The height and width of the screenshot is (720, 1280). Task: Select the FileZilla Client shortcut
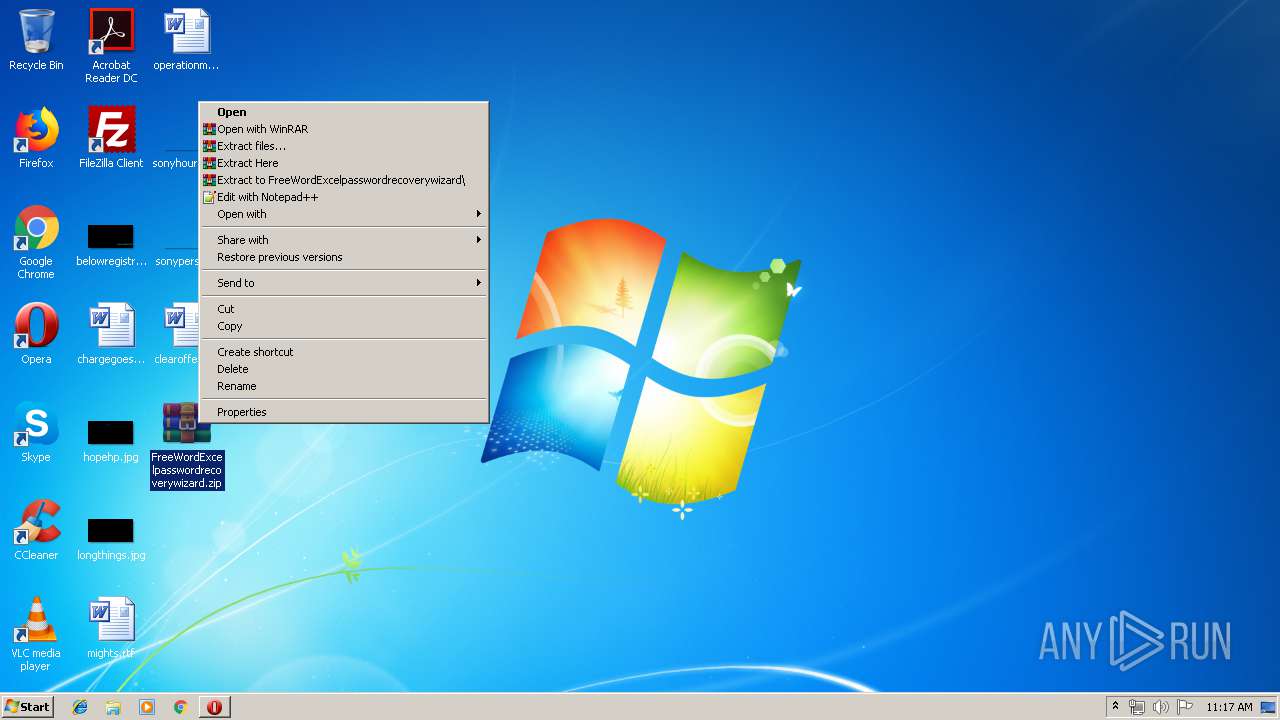(111, 138)
